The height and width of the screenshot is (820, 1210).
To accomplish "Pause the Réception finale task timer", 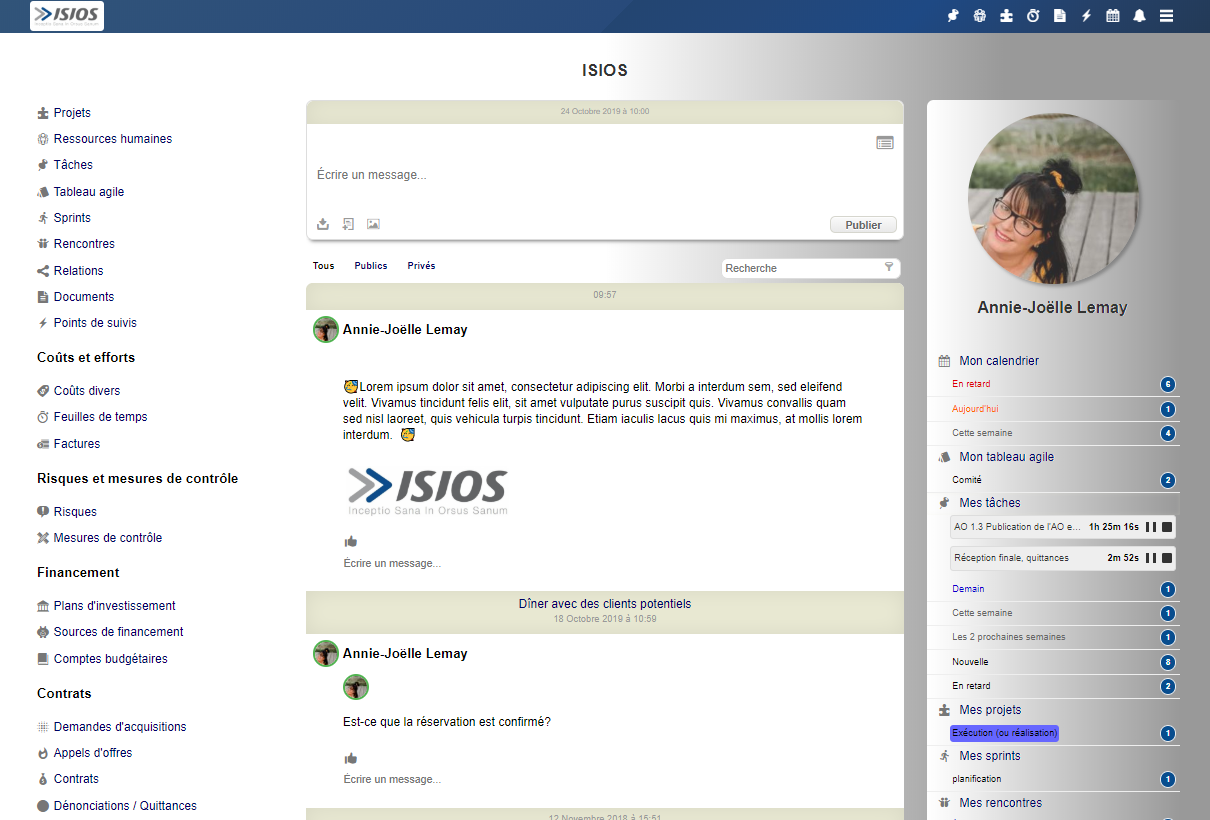I will click(1151, 558).
